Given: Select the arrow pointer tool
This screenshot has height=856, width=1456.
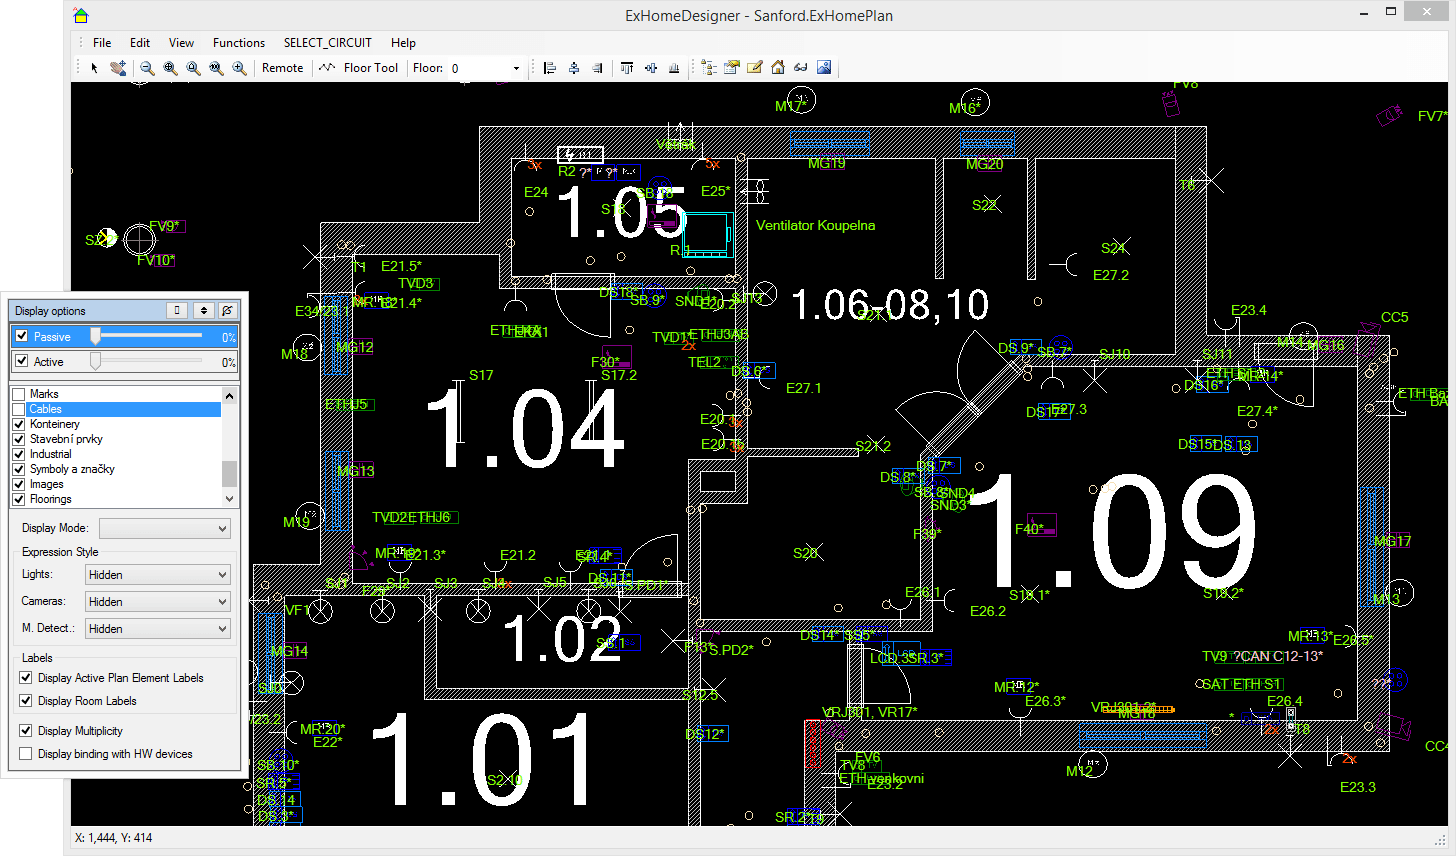Looking at the screenshot, I should pyautogui.click(x=95, y=68).
